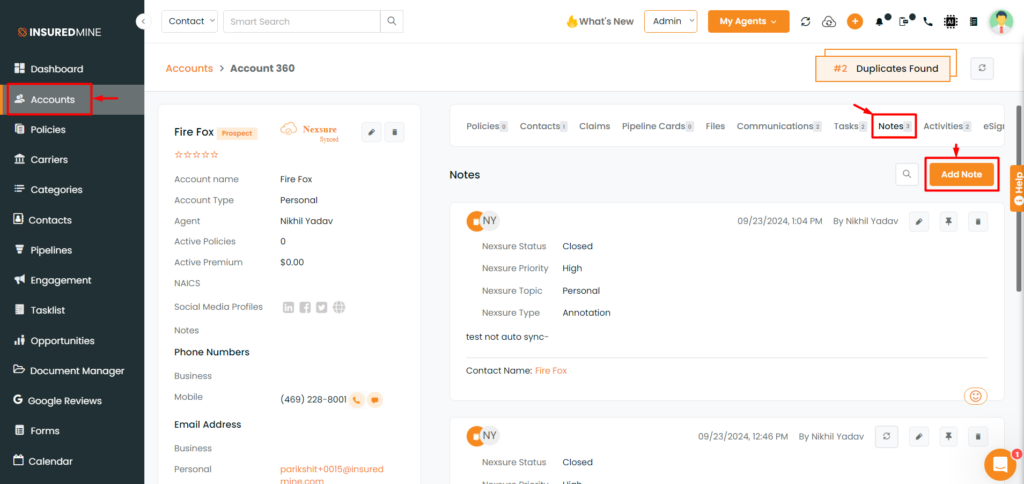
Task: Open the Communications tab
Action: click(779, 126)
